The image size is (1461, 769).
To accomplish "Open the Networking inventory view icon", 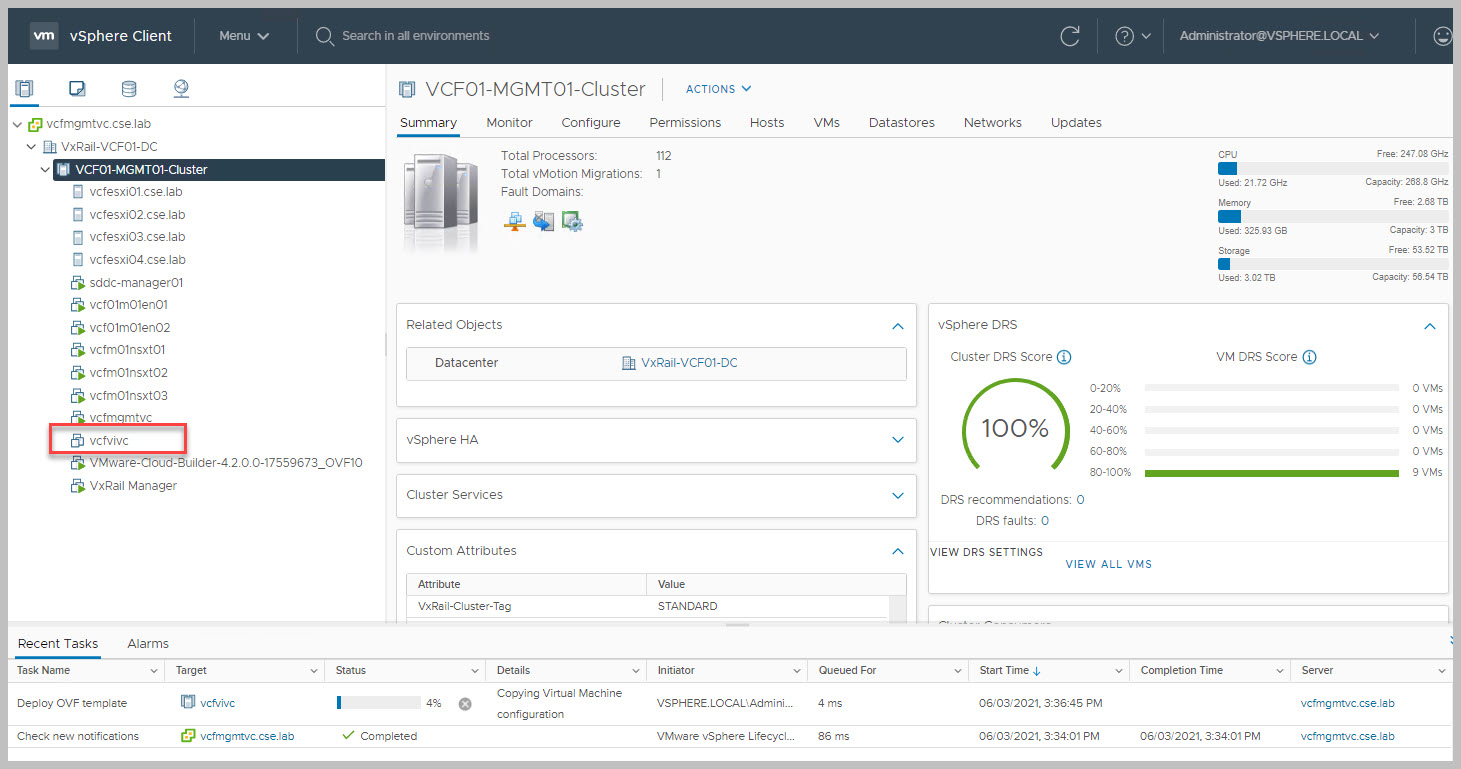I will (181, 89).
